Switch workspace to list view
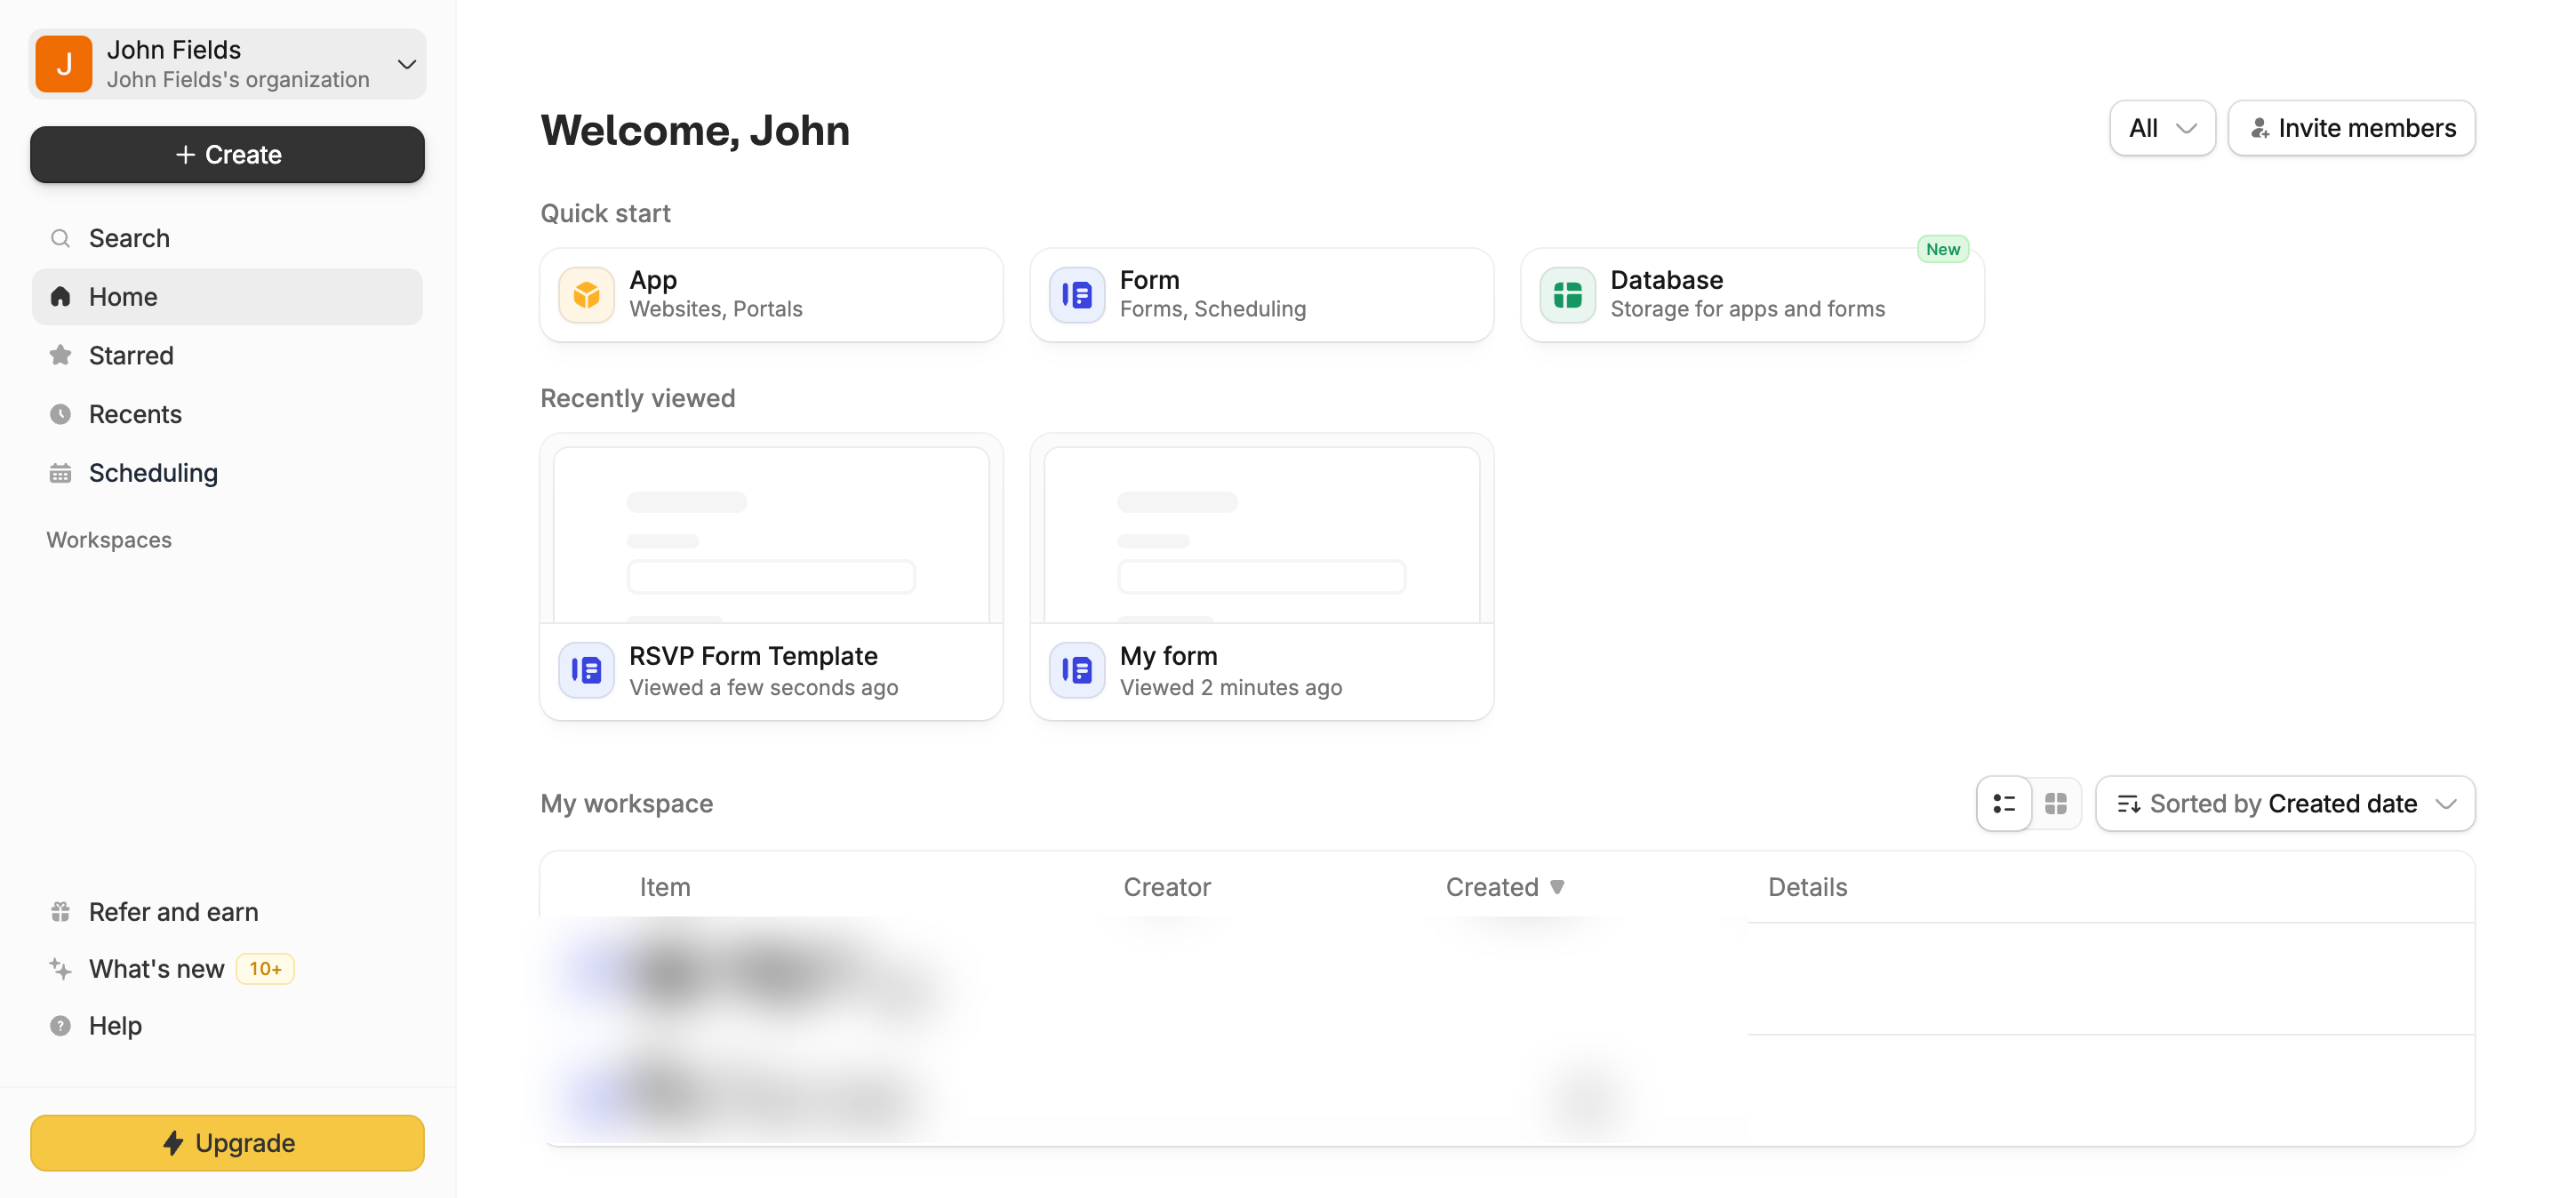2560x1198 pixels. [2003, 803]
